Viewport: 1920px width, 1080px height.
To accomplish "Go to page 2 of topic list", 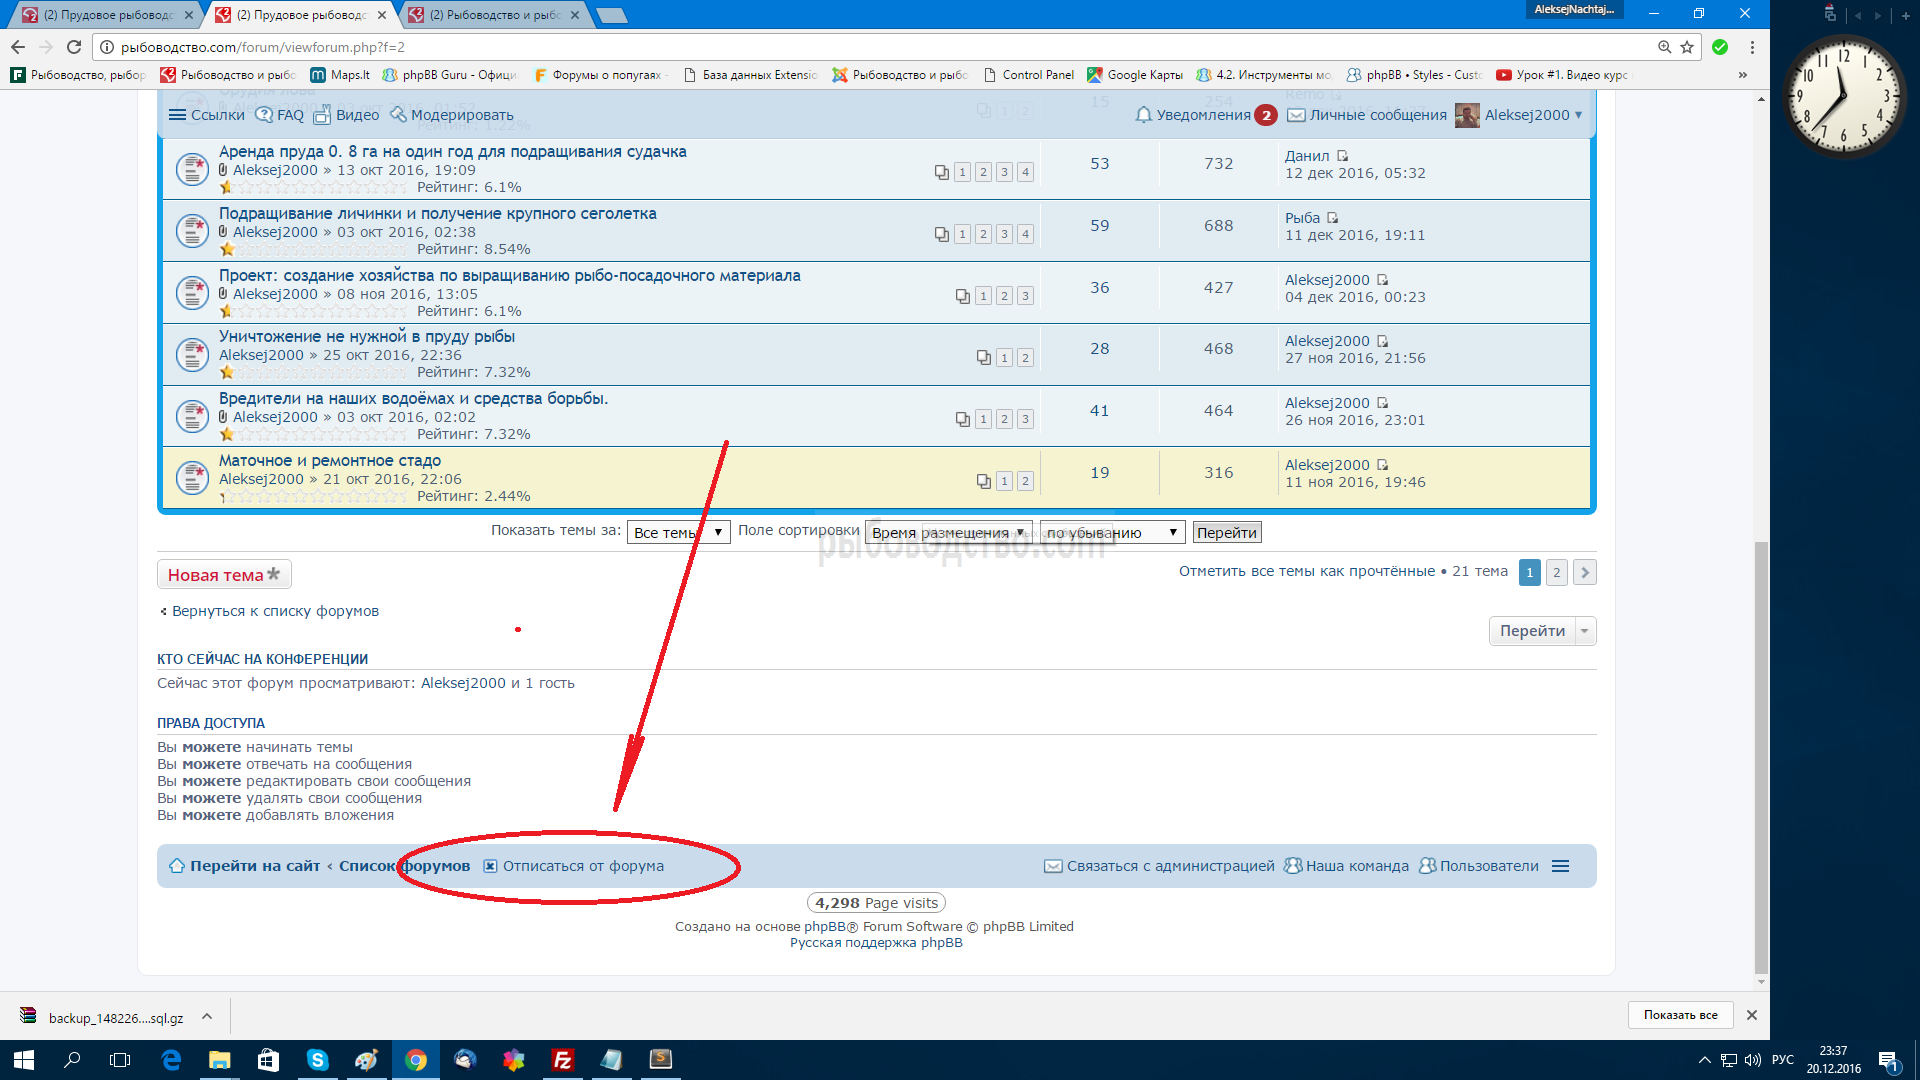I will pos(1557,572).
